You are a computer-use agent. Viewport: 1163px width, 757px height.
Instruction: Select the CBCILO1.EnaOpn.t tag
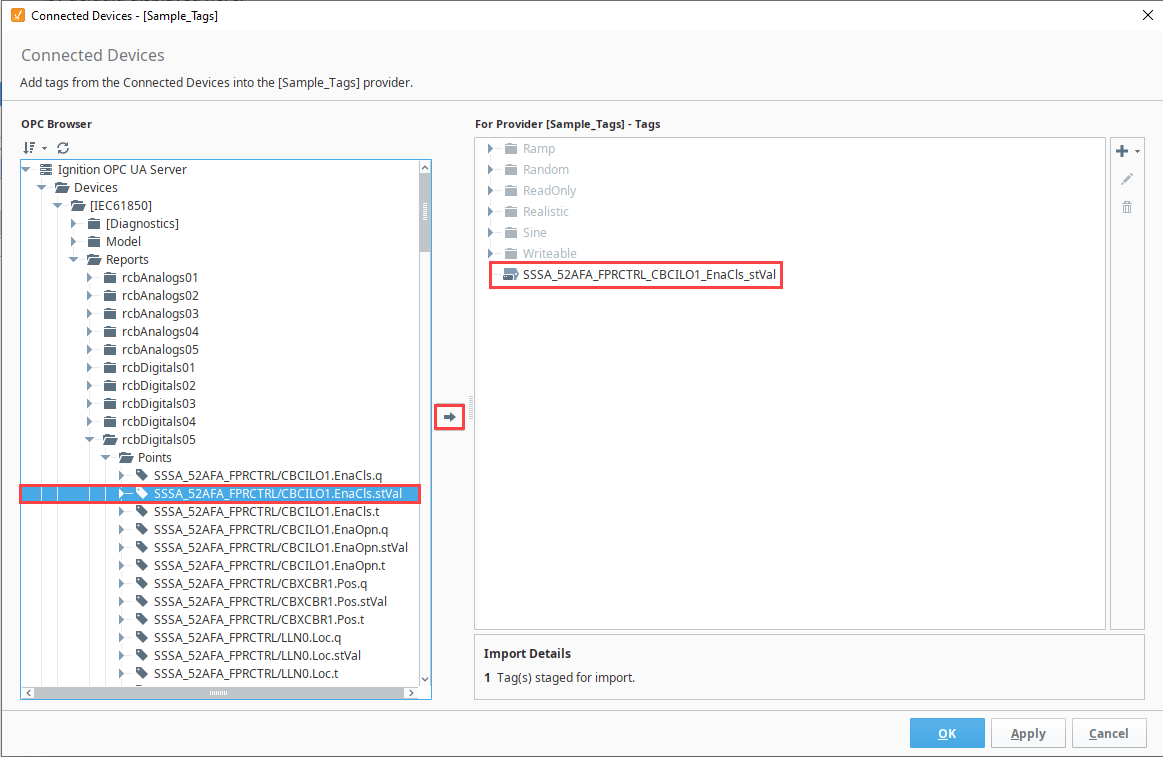coord(269,566)
